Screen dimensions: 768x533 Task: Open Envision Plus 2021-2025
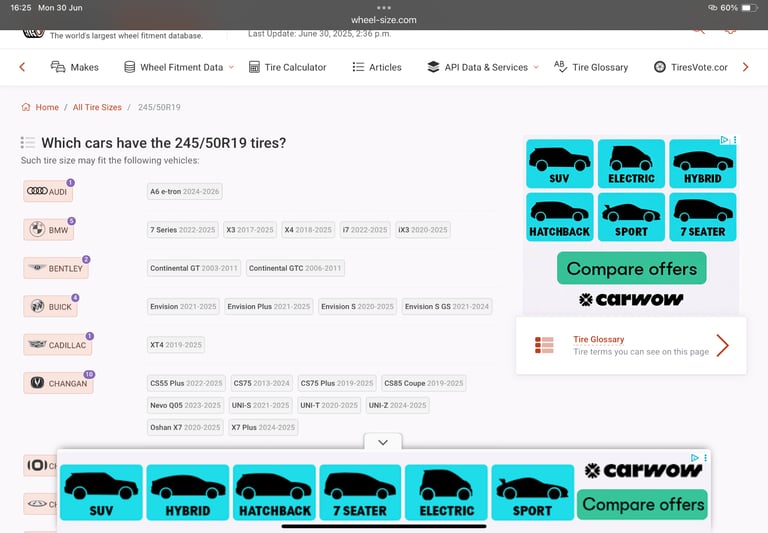pyautogui.click(x=268, y=306)
